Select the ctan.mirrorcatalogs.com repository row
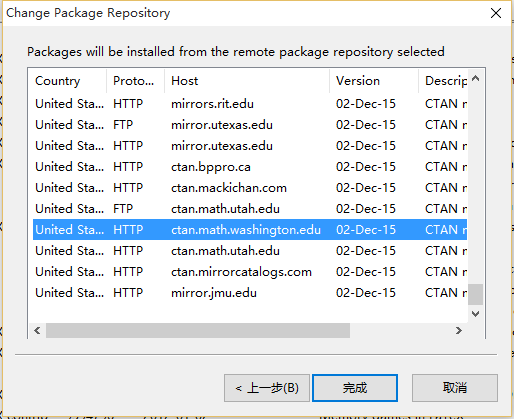The width and height of the screenshot is (514, 419). (x=250, y=272)
